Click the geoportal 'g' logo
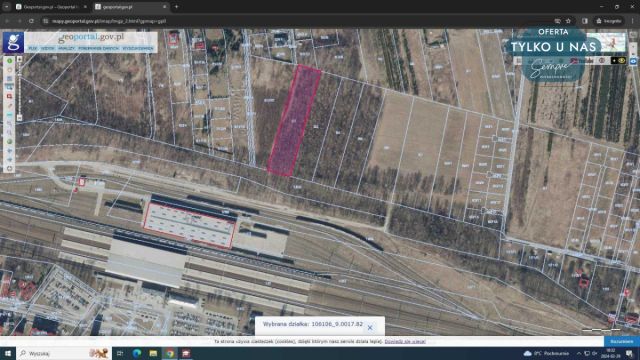The width and height of the screenshot is (640, 360). pos(13,42)
